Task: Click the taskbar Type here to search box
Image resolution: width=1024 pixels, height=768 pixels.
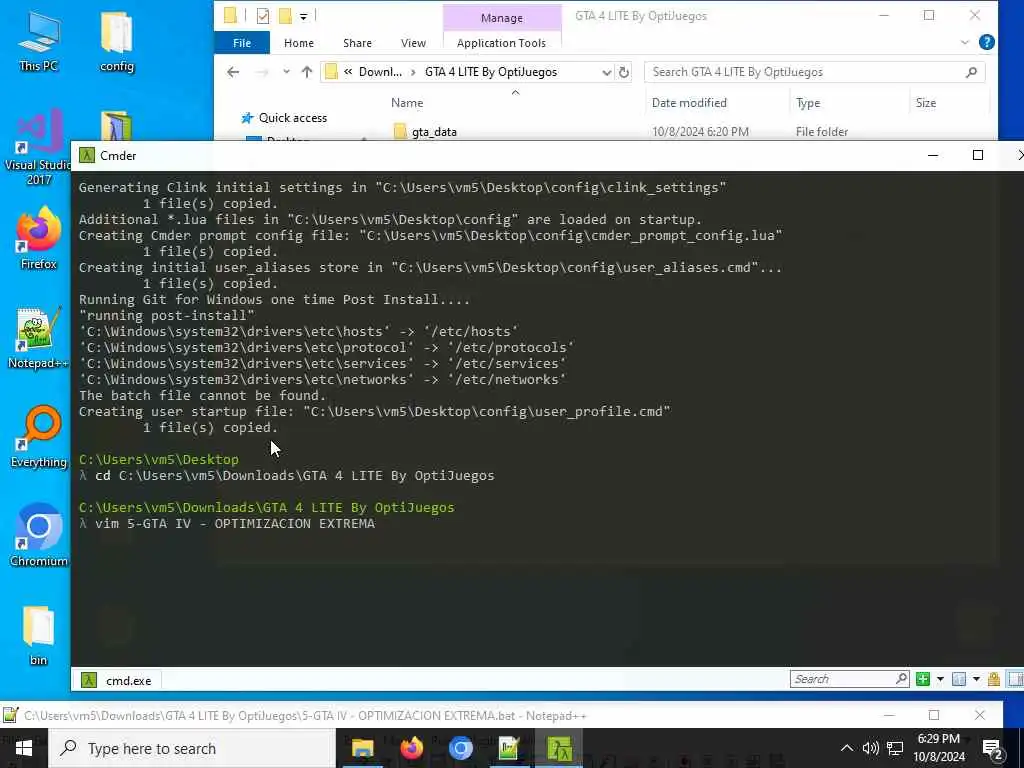Action: pyautogui.click(x=191, y=748)
